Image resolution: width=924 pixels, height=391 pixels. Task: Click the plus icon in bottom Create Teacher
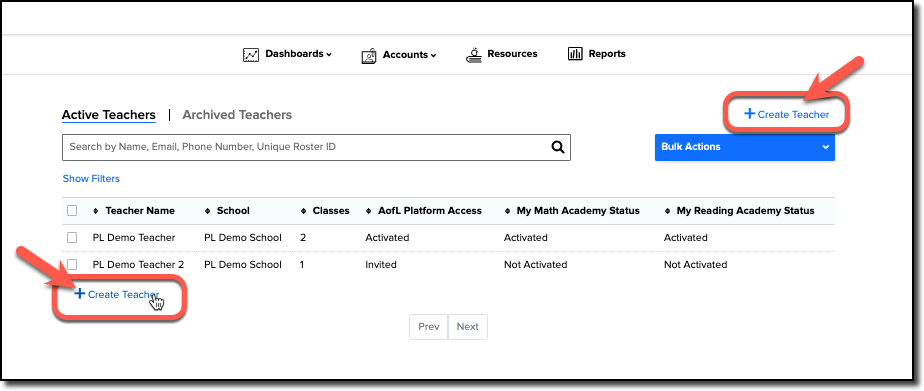click(x=80, y=293)
